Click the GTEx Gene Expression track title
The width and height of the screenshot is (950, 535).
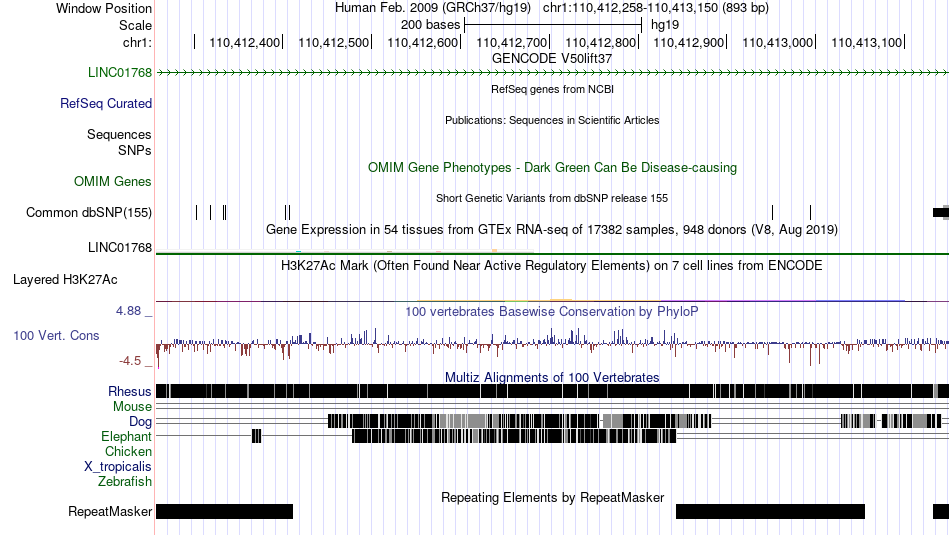[552, 230]
